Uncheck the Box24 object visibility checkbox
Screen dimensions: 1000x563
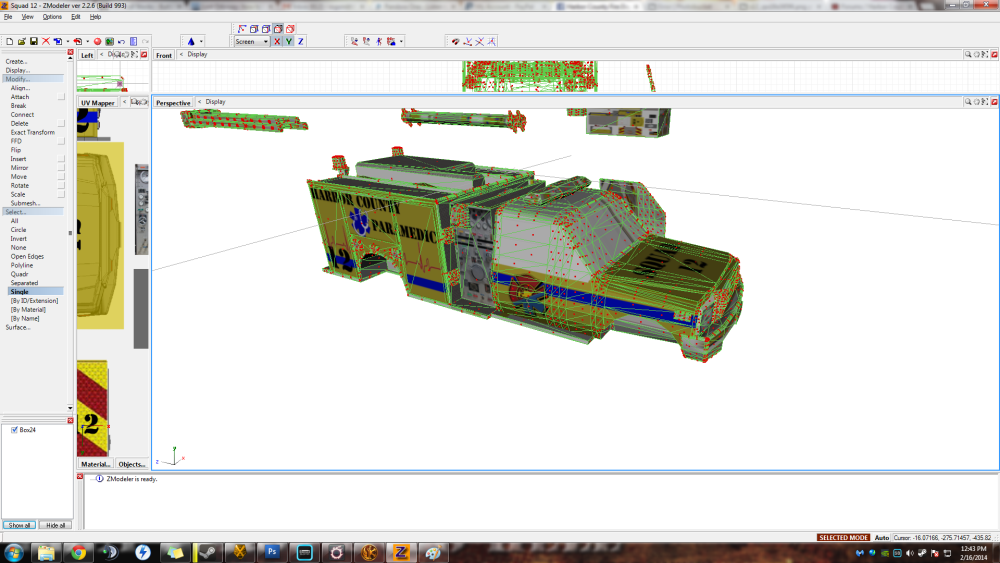click(14, 430)
